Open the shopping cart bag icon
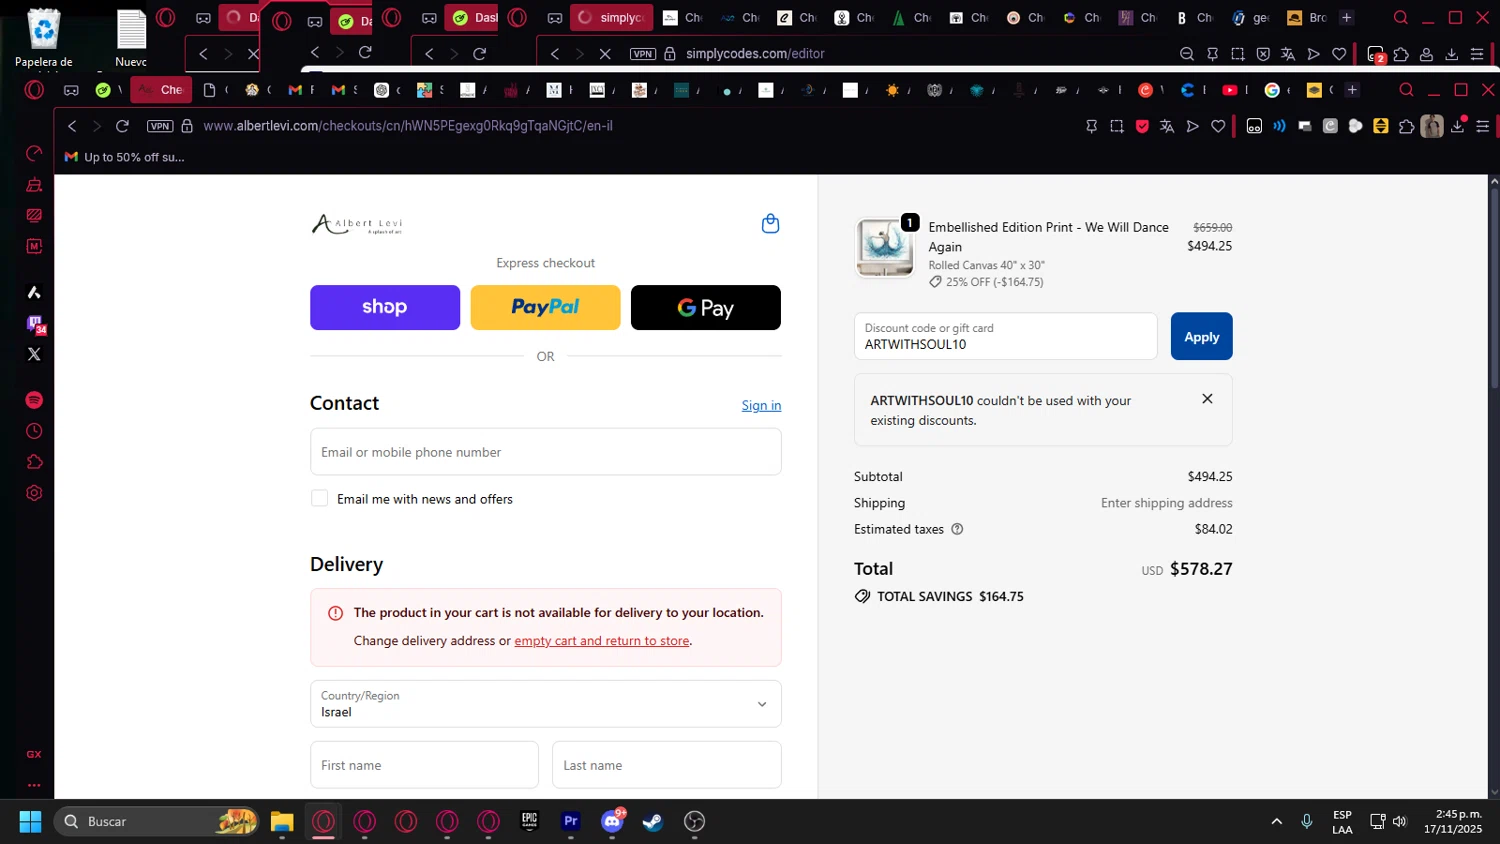 click(x=770, y=223)
